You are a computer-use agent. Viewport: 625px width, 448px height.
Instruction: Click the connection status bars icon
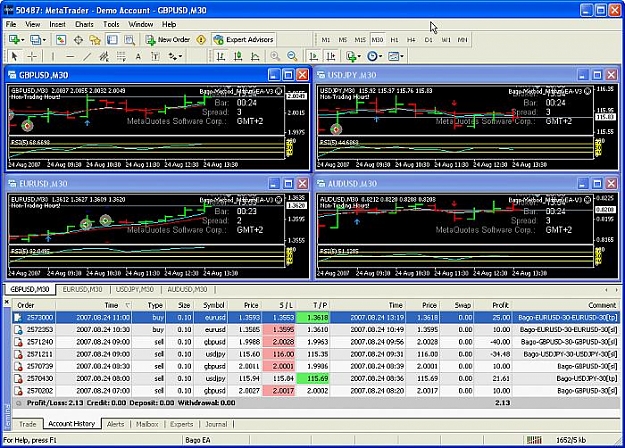click(534, 440)
